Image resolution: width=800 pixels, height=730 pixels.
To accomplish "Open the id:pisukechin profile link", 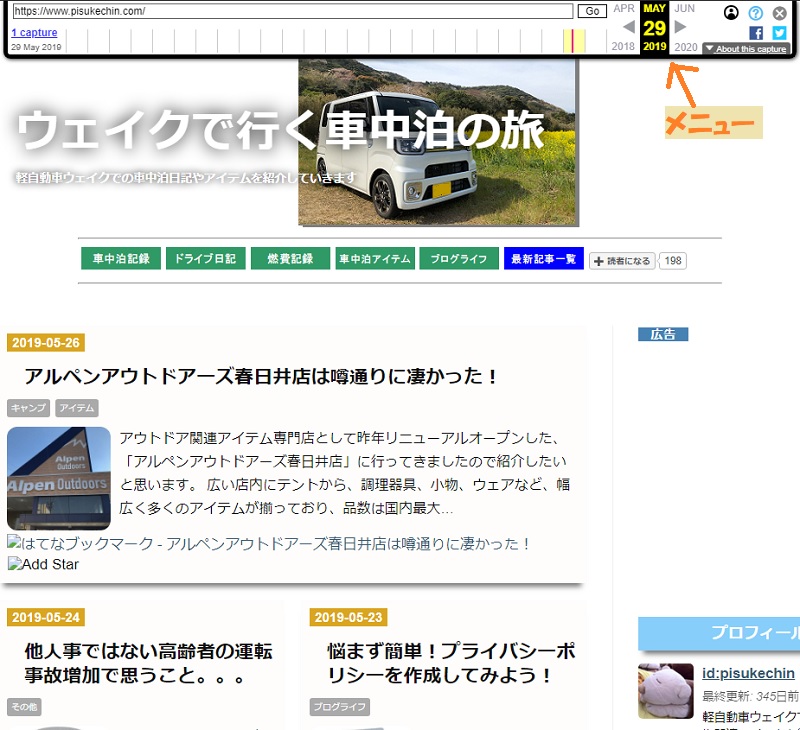I will (748, 673).
